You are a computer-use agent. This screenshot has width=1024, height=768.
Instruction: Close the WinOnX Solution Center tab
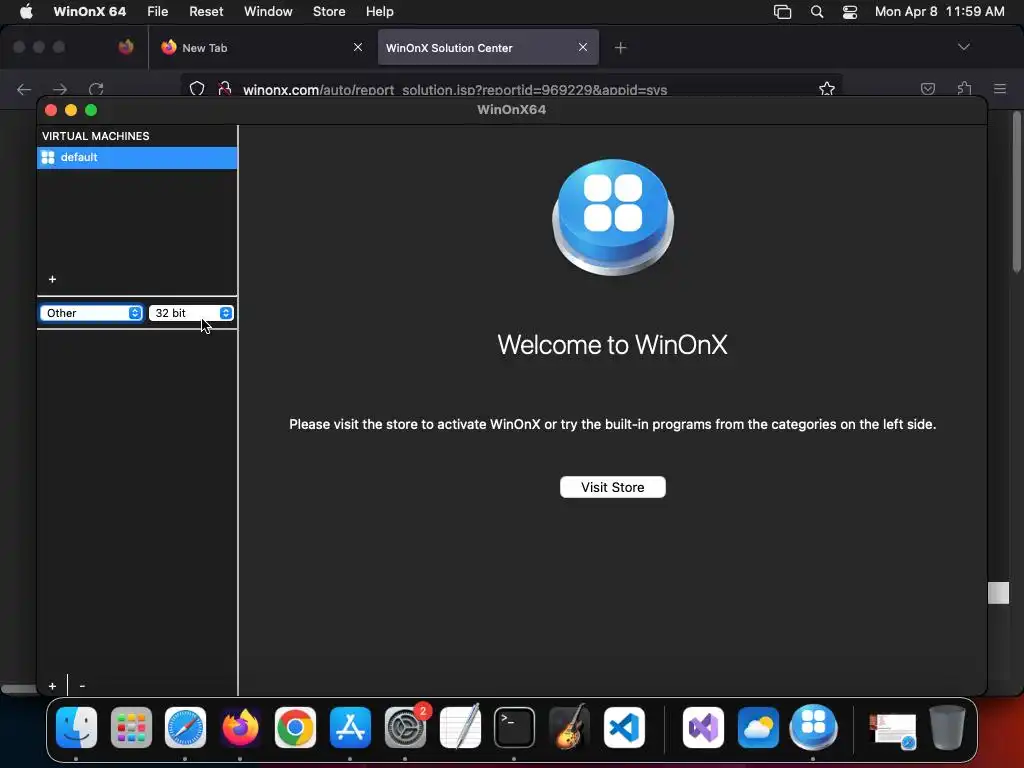(x=583, y=47)
